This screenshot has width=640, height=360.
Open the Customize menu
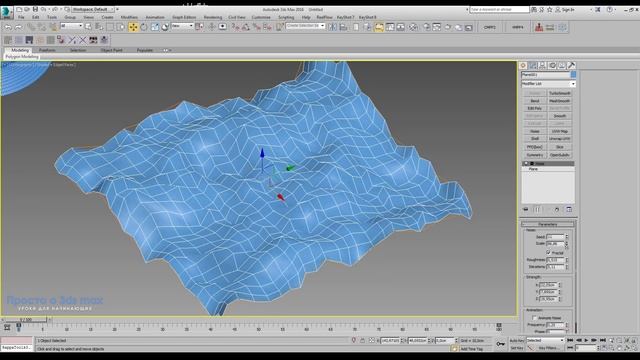tap(261, 18)
